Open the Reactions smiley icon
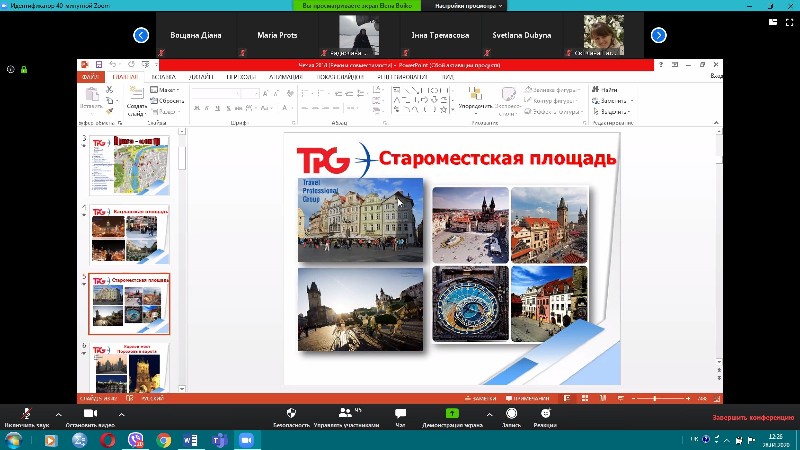 (x=545, y=413)
